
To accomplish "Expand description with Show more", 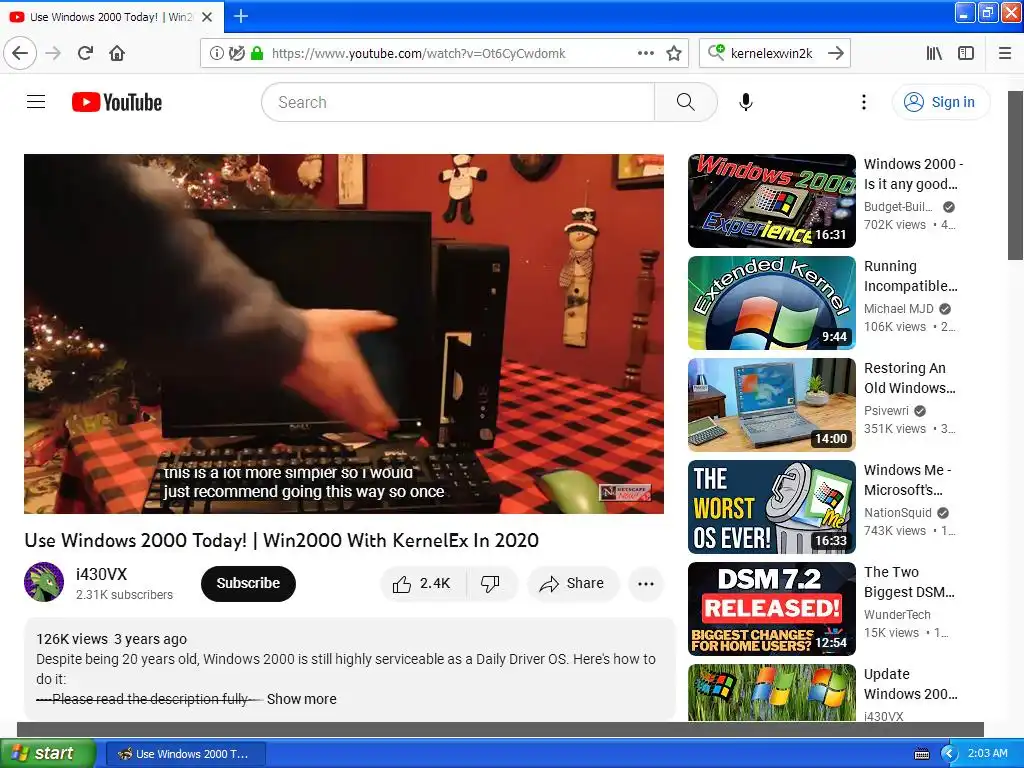I will [x=302, y=699].
